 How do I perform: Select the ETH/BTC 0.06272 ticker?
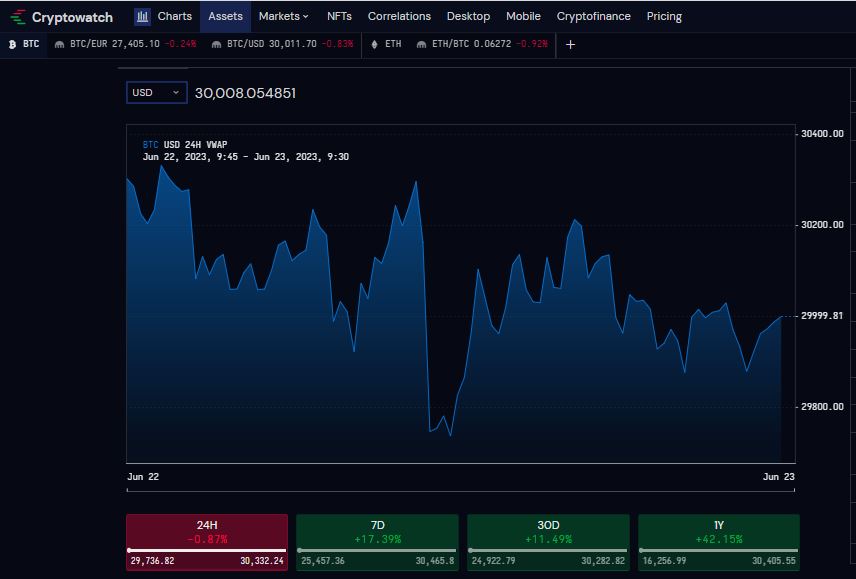(x=482, y=44)
